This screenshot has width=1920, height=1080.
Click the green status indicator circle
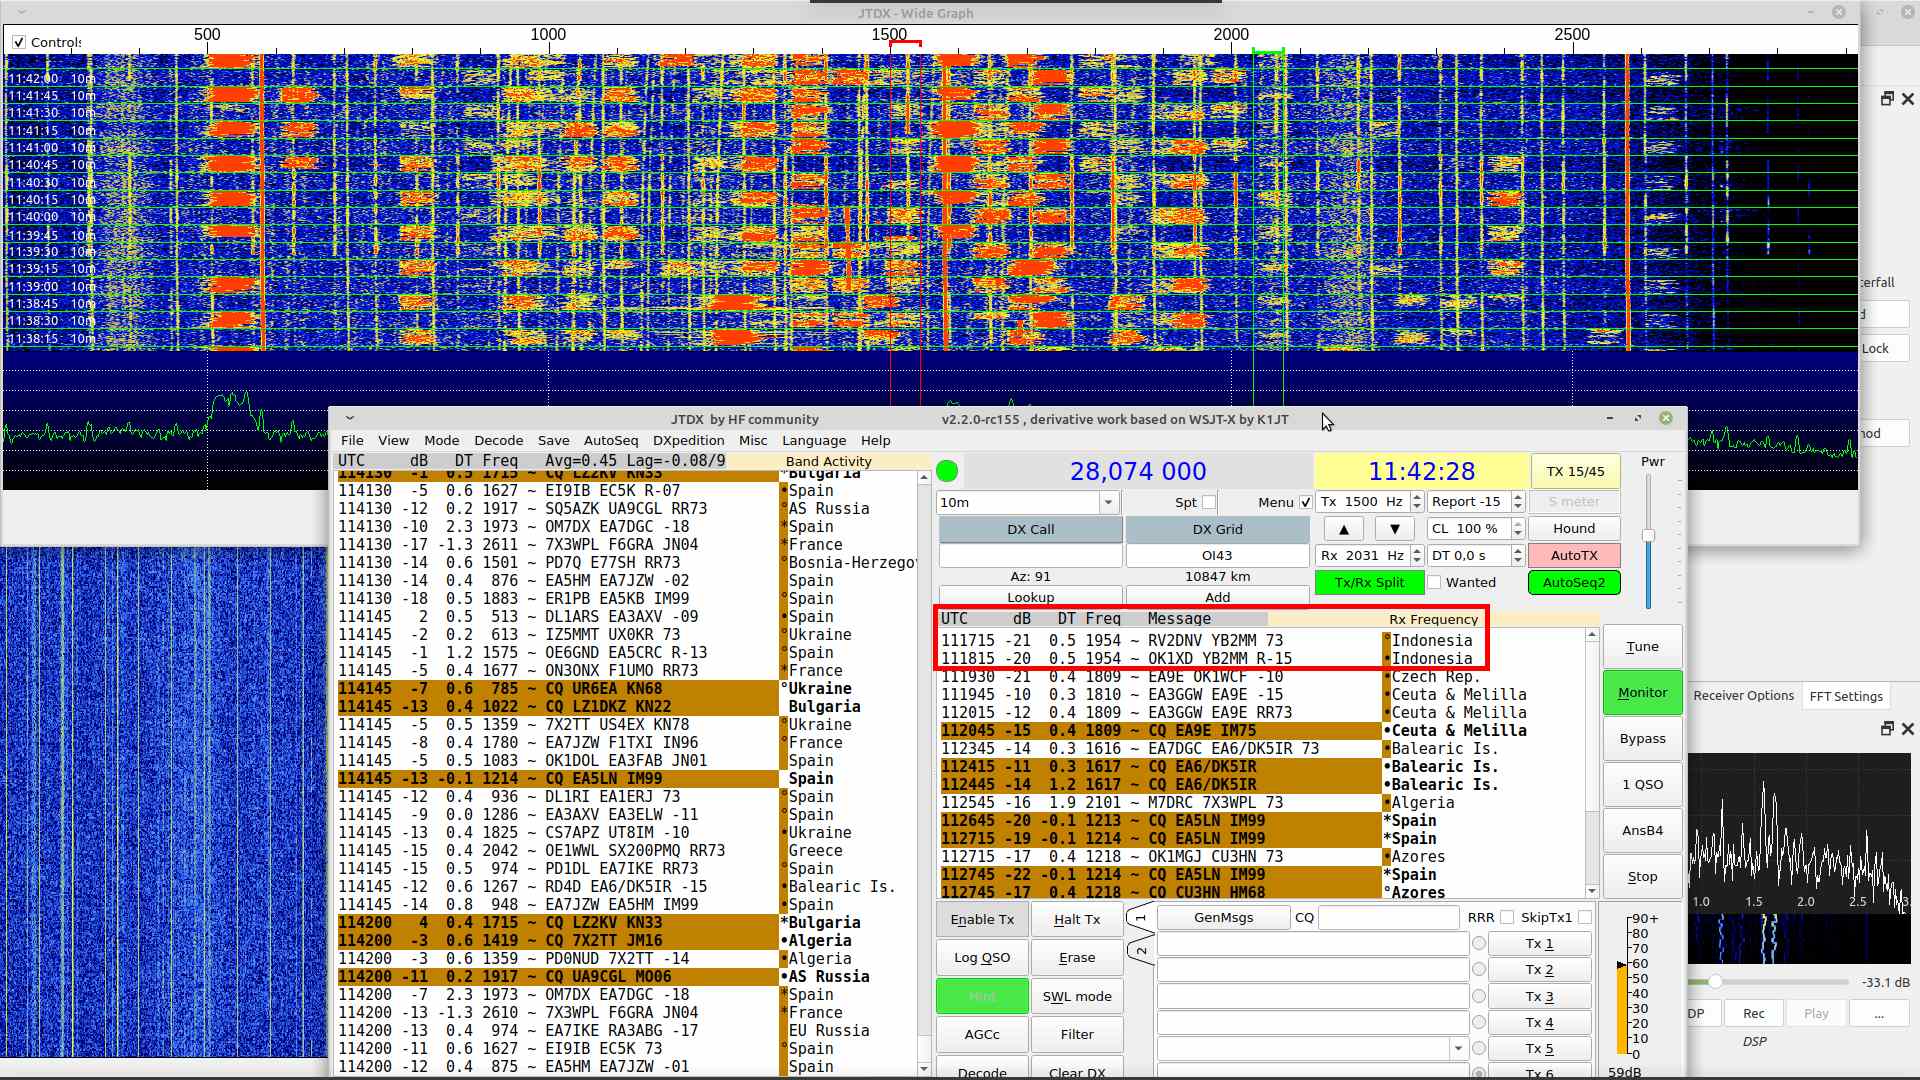(947, 471)
